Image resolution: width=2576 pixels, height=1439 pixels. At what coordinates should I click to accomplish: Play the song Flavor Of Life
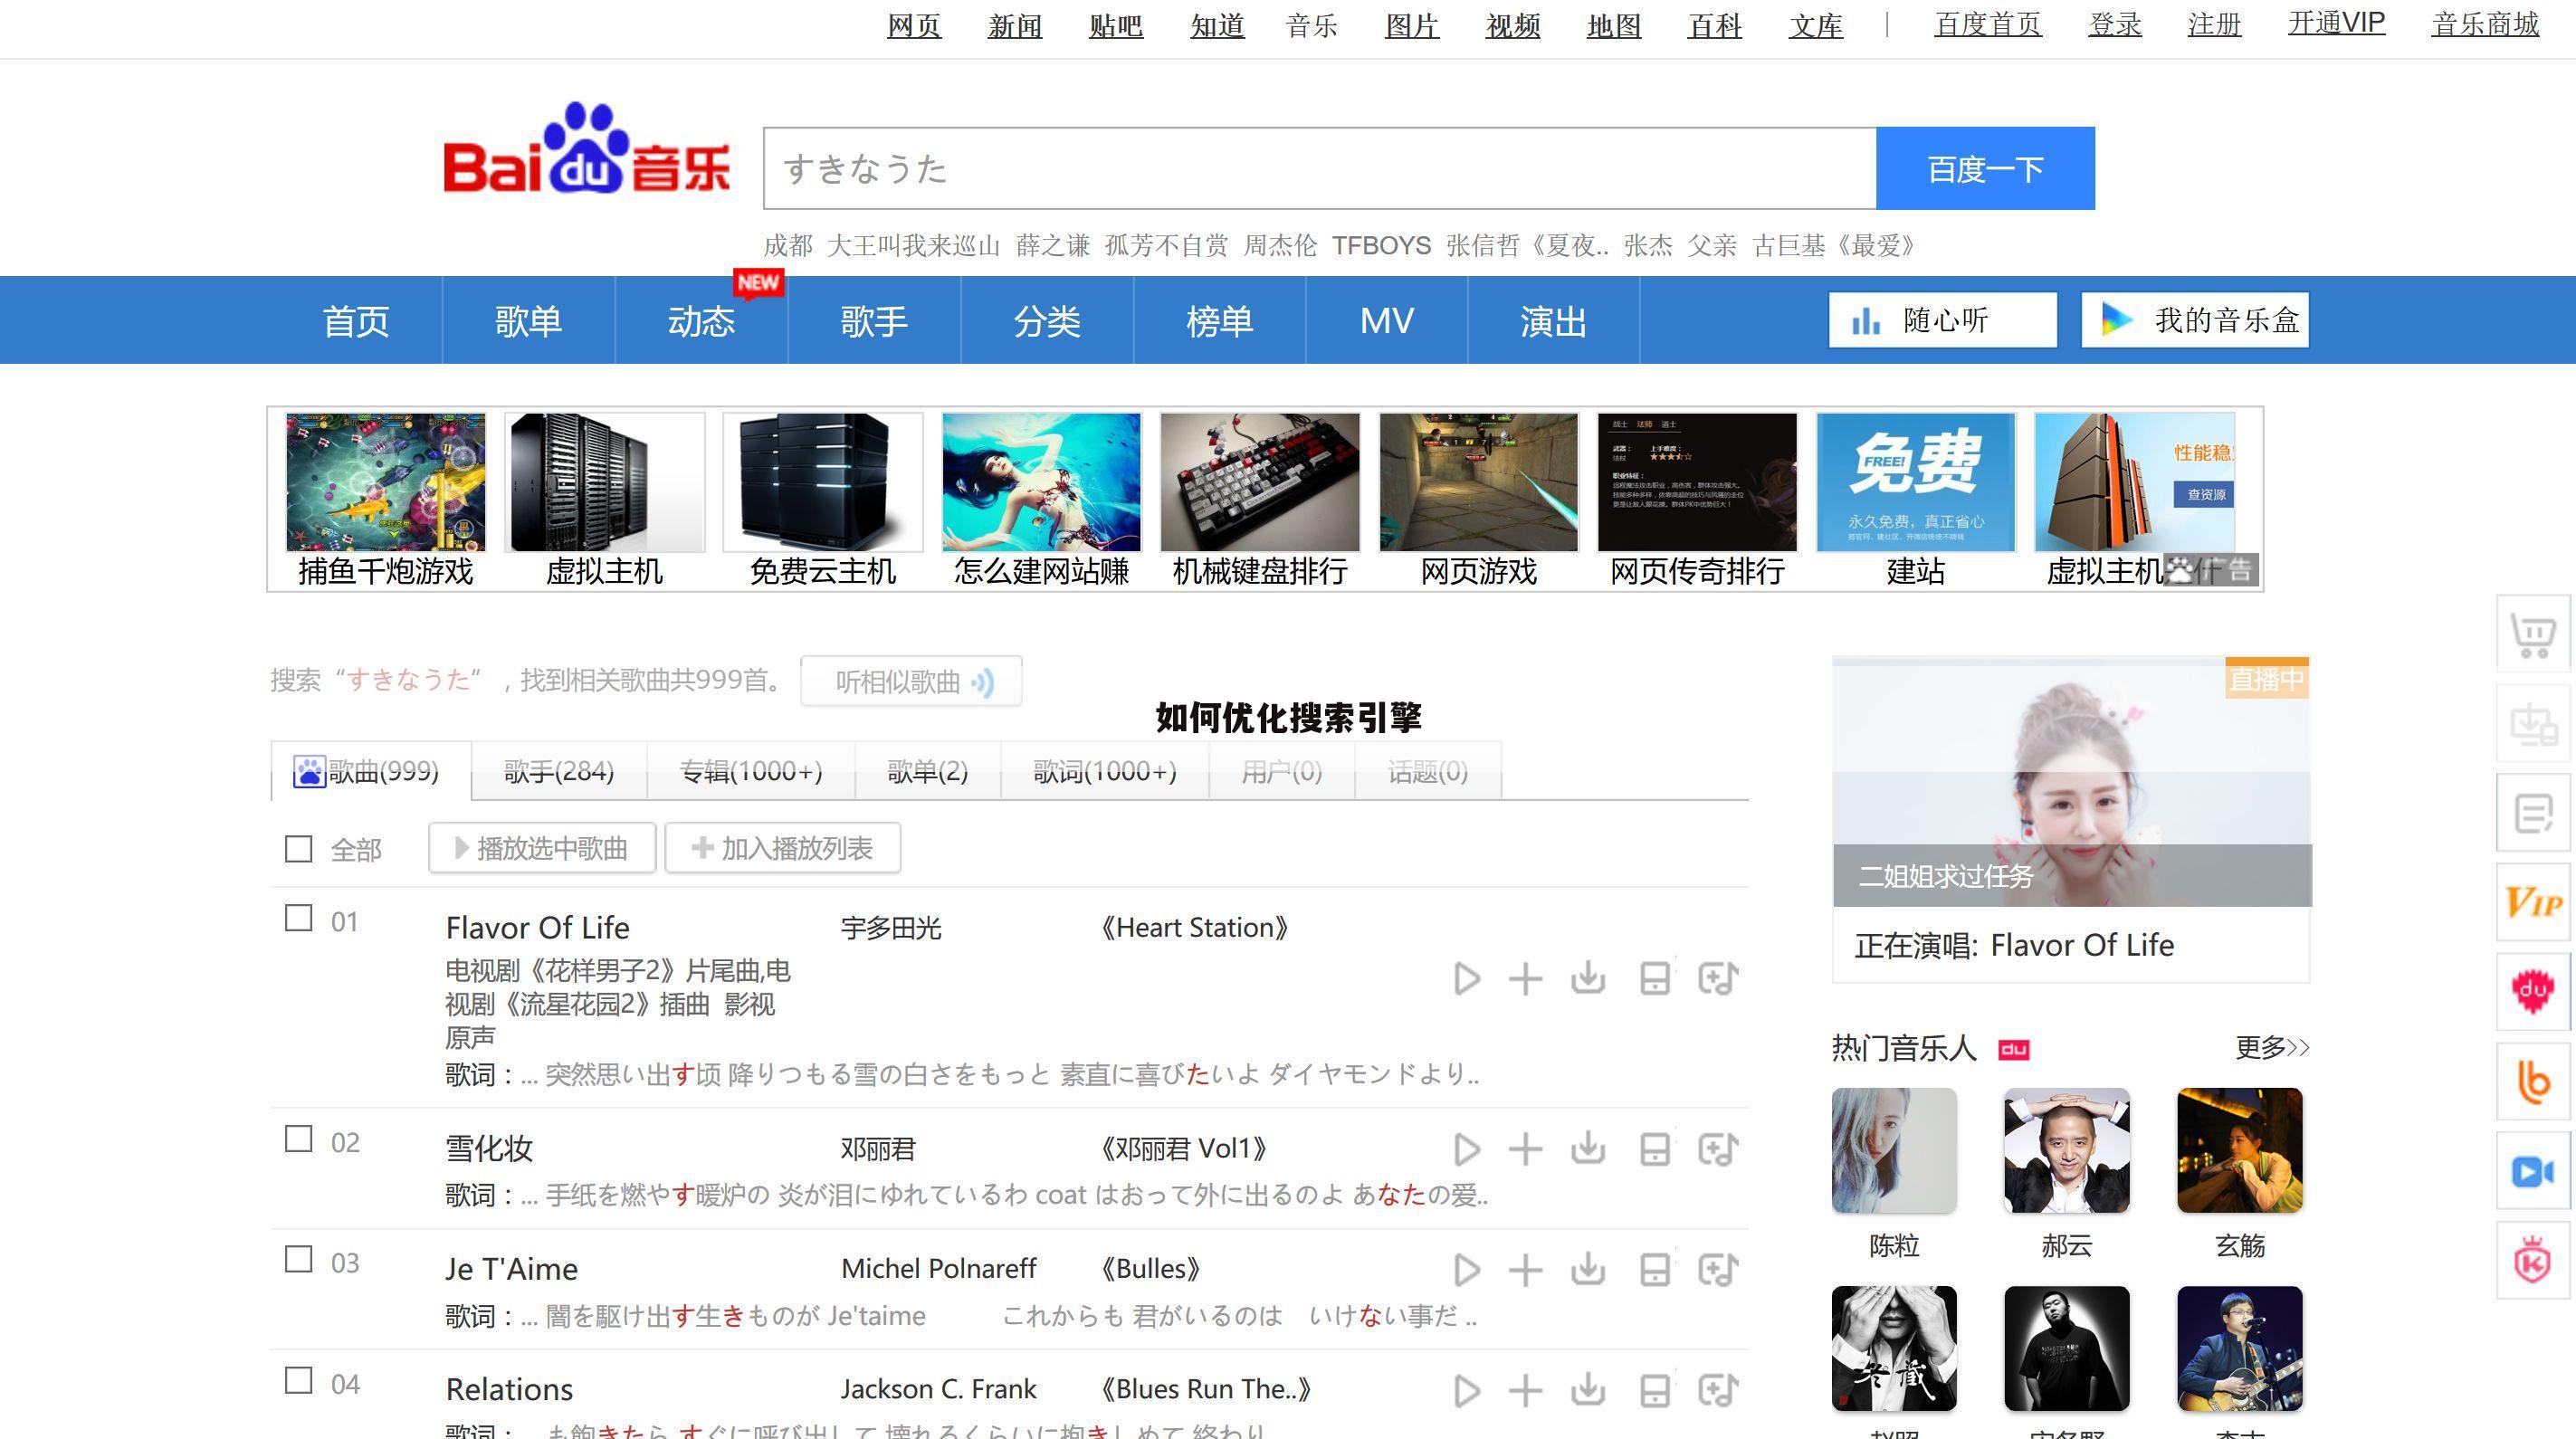tap(1466, 978)
